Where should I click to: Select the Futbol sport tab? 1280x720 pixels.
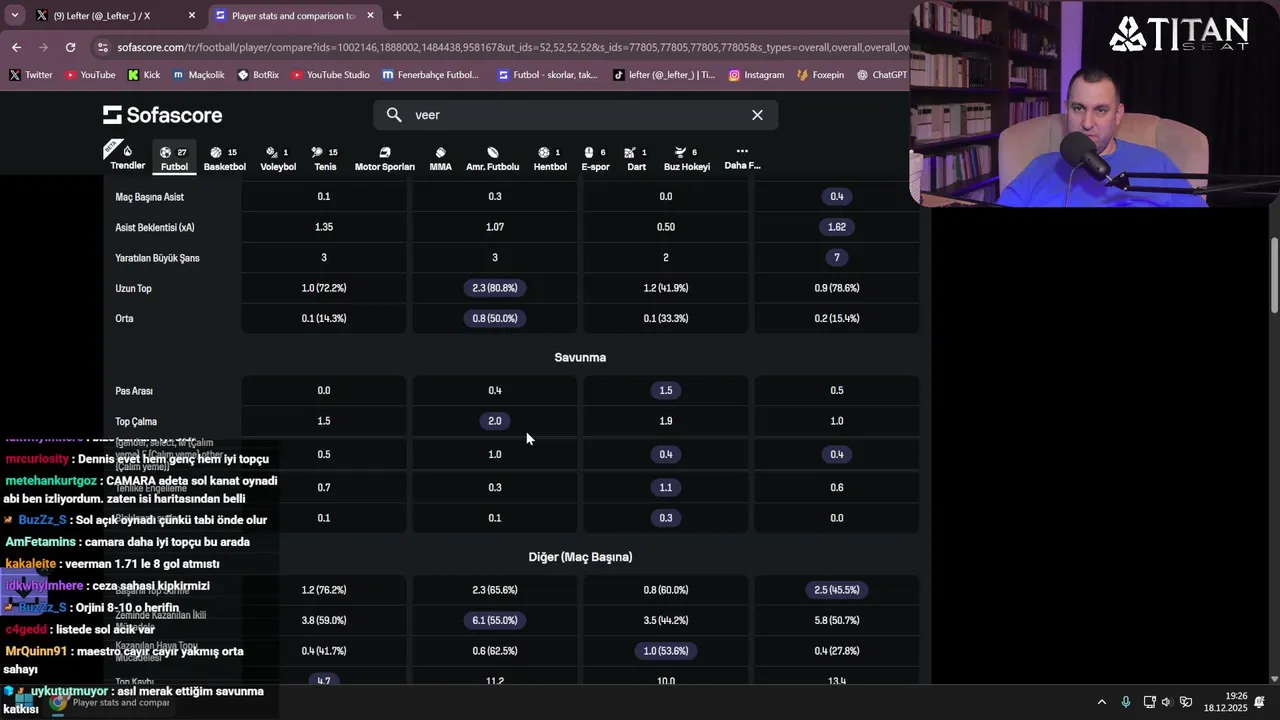tap(174, 158)
